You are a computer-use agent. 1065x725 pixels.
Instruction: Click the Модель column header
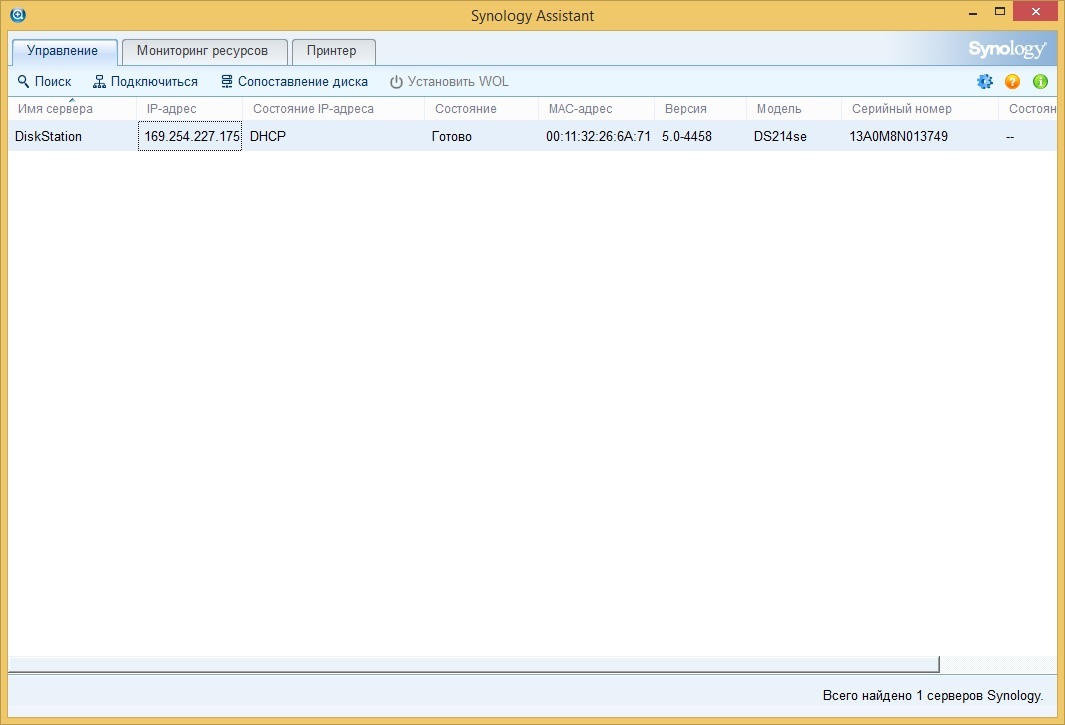778,109
